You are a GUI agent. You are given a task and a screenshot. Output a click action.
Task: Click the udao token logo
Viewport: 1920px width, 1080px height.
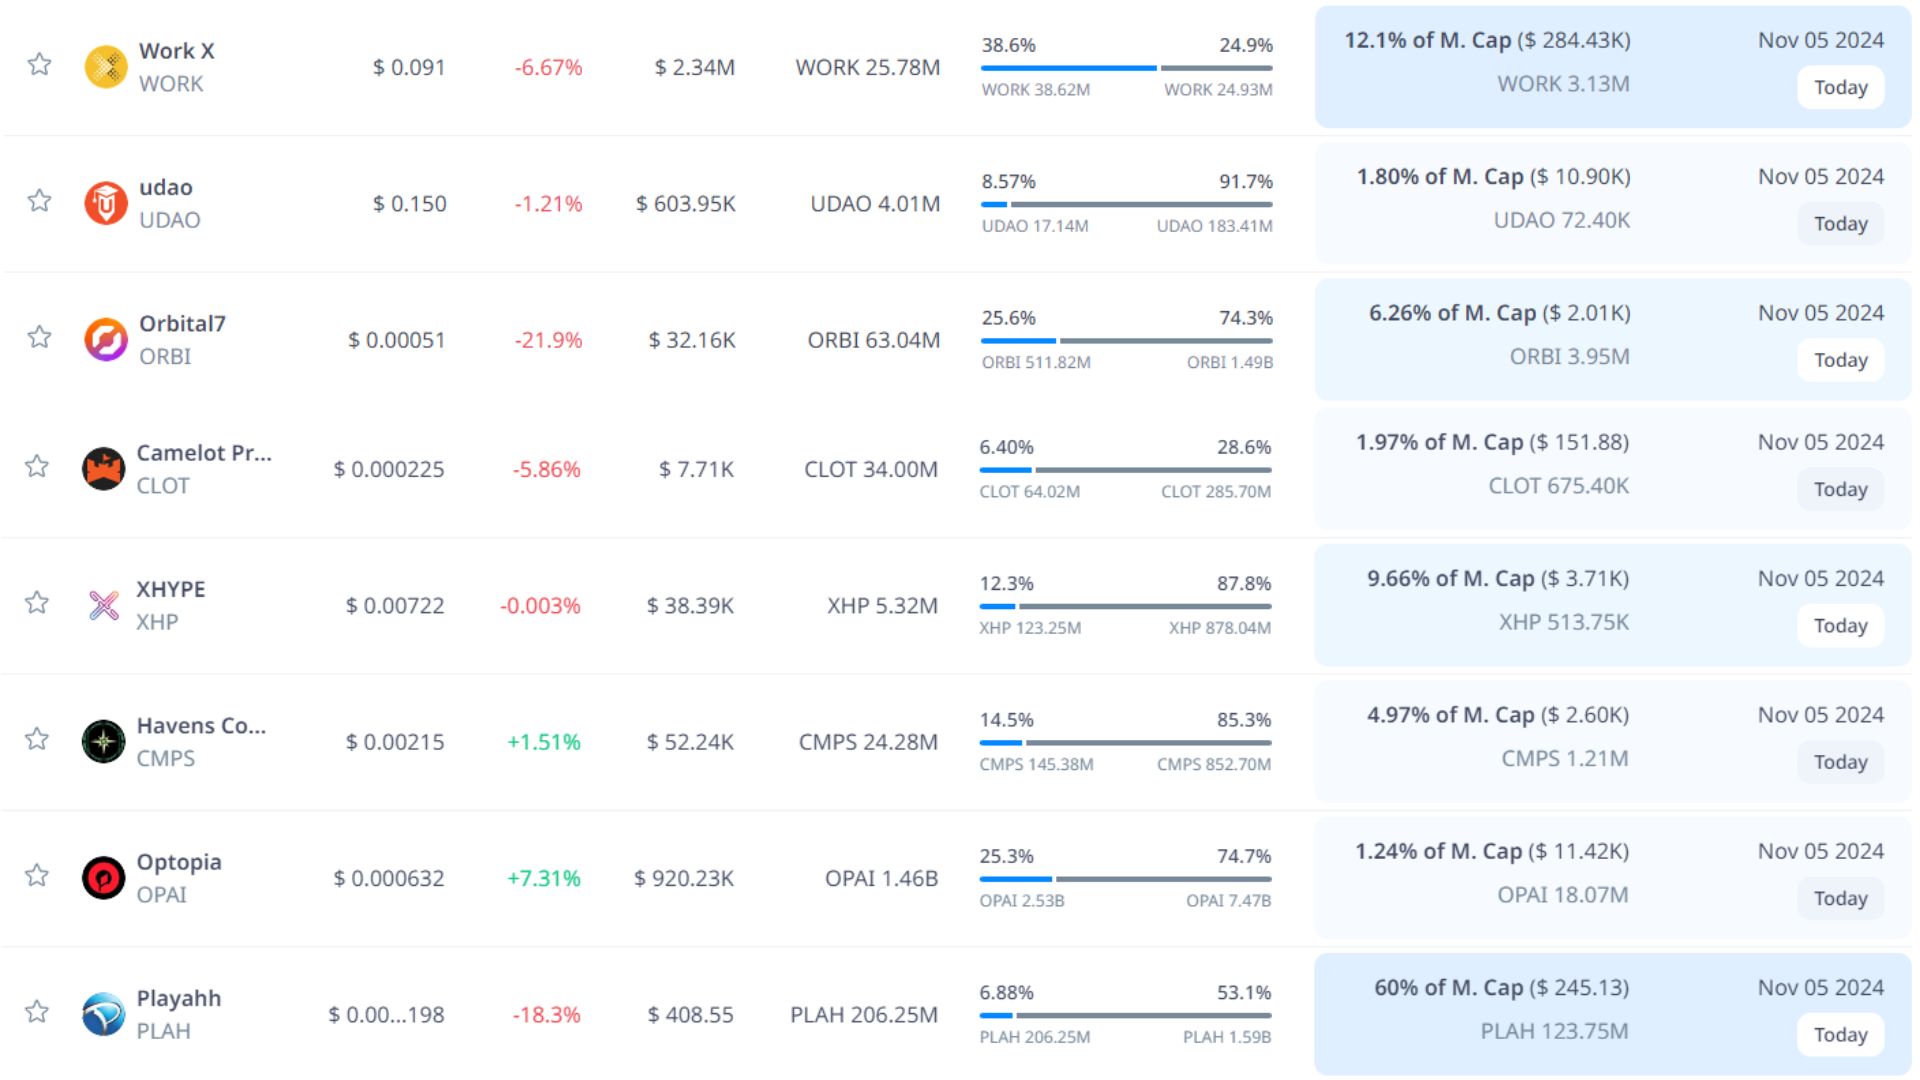tap(105, 204)
